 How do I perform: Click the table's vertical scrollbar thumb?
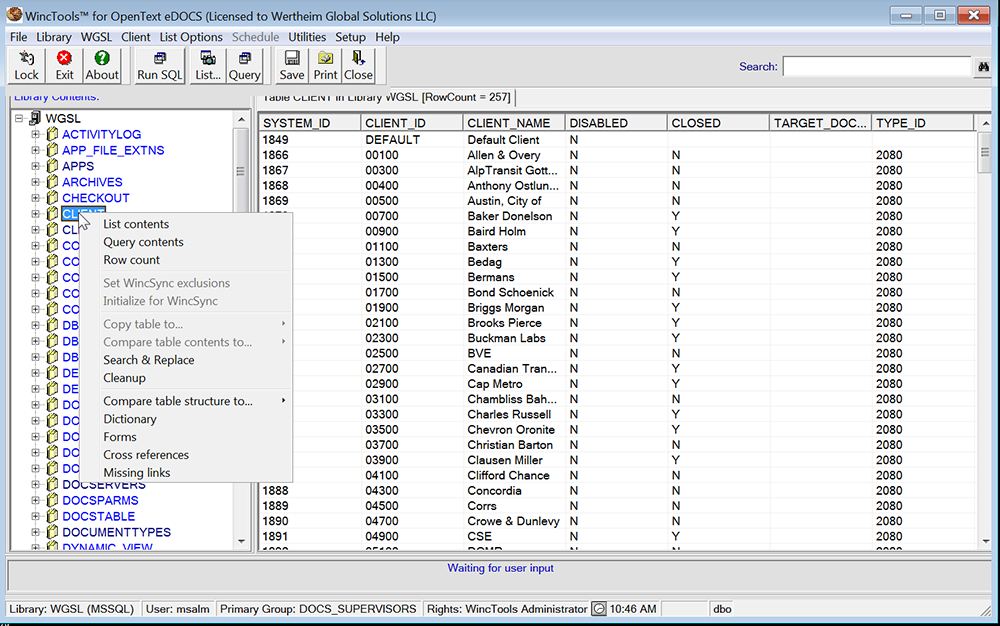pyautogui.click(x=985, y=152)
